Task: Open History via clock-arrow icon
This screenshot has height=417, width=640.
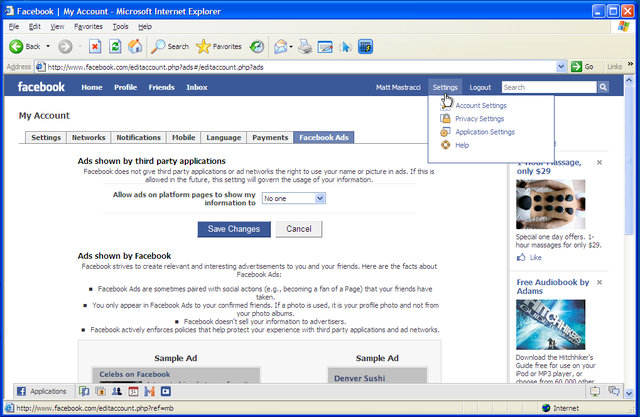Action: point(257,47)
